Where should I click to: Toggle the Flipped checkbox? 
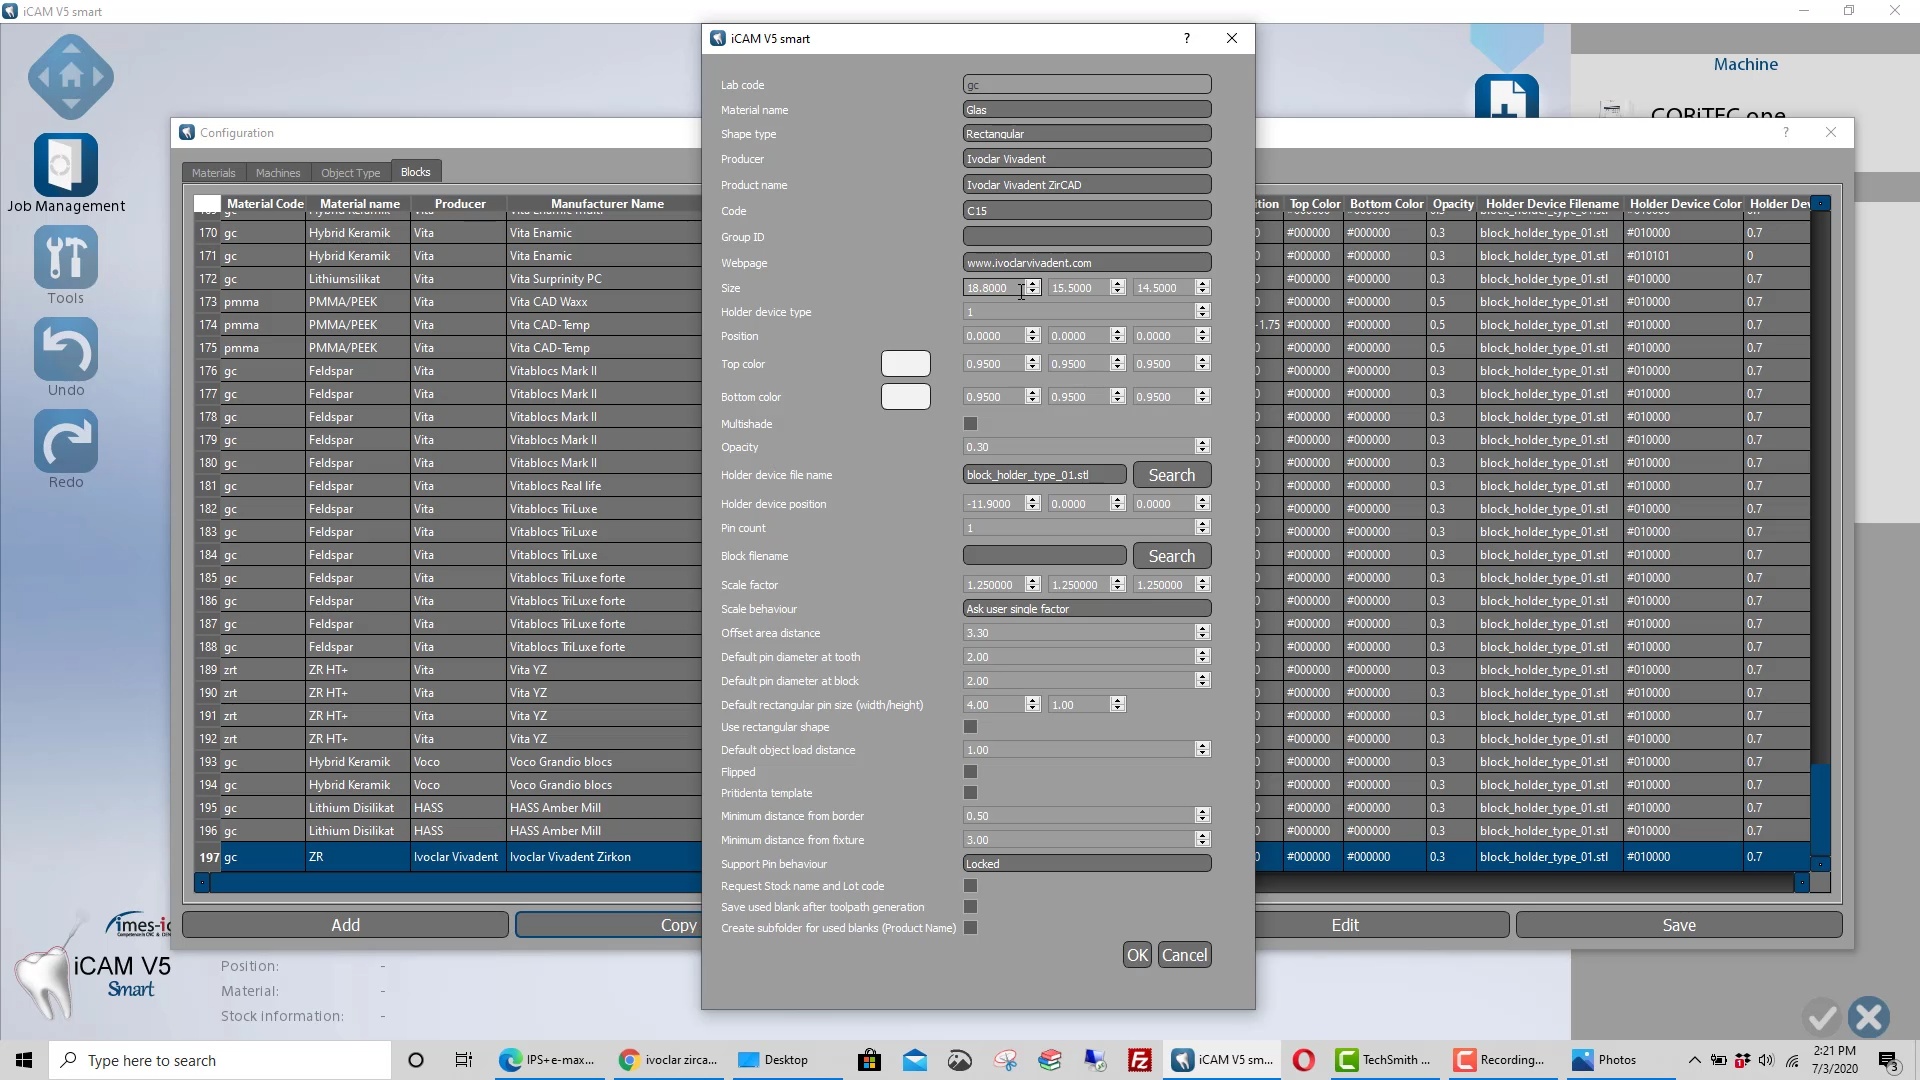click(970, 772)
